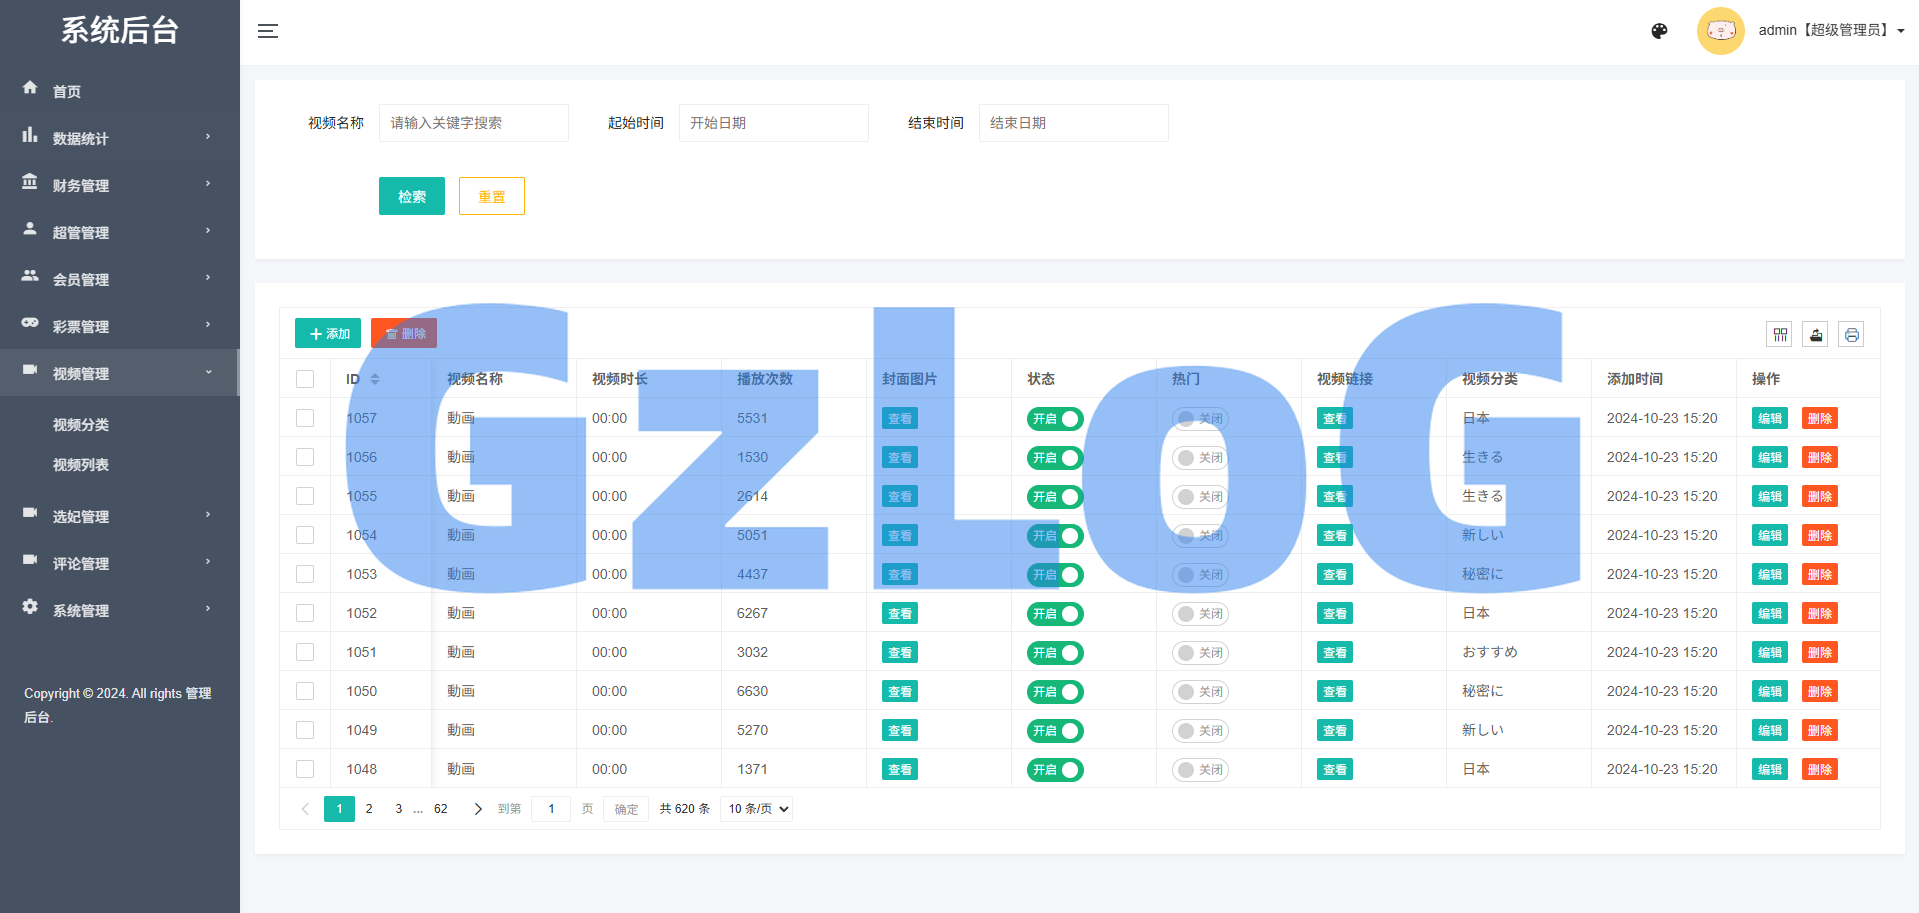Click the 数据统计 statistics icon in sidebar
Screen dimensions: 1919x913
pyautogui.click(x=30, y=137)
